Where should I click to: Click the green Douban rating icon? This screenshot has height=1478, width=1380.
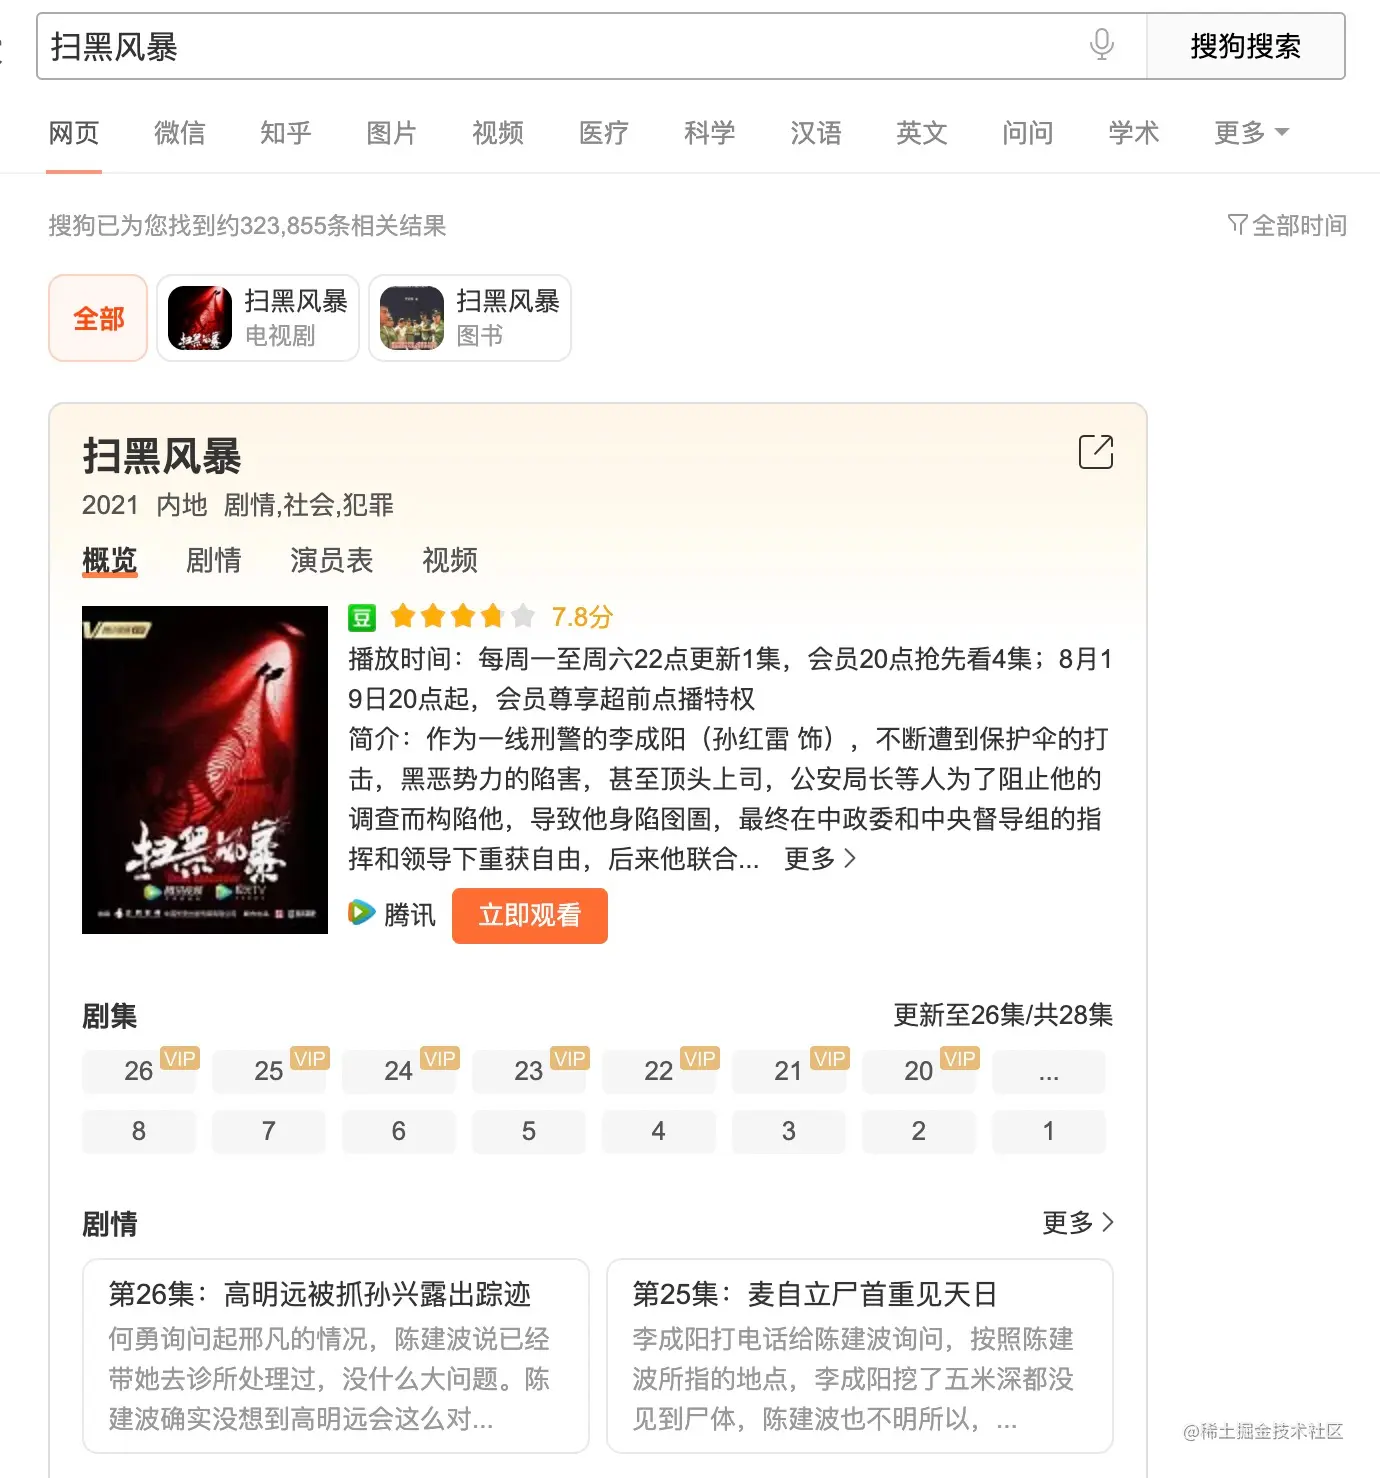pos(361,617)
